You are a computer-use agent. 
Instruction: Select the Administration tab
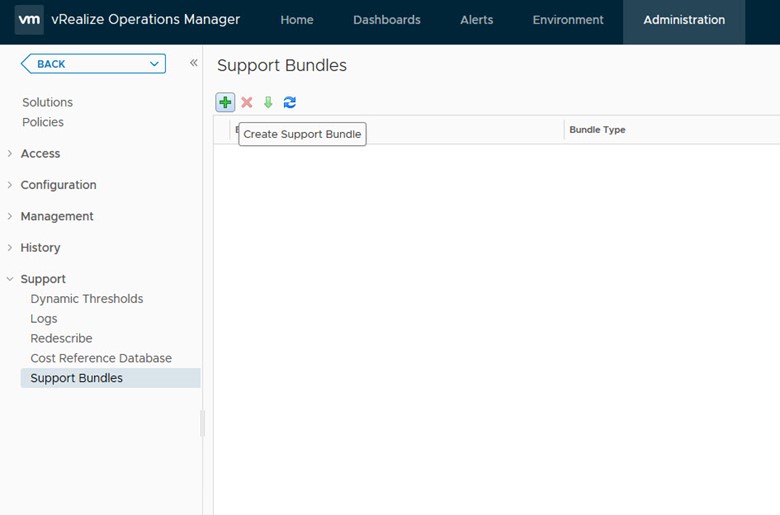coord(684,22)
